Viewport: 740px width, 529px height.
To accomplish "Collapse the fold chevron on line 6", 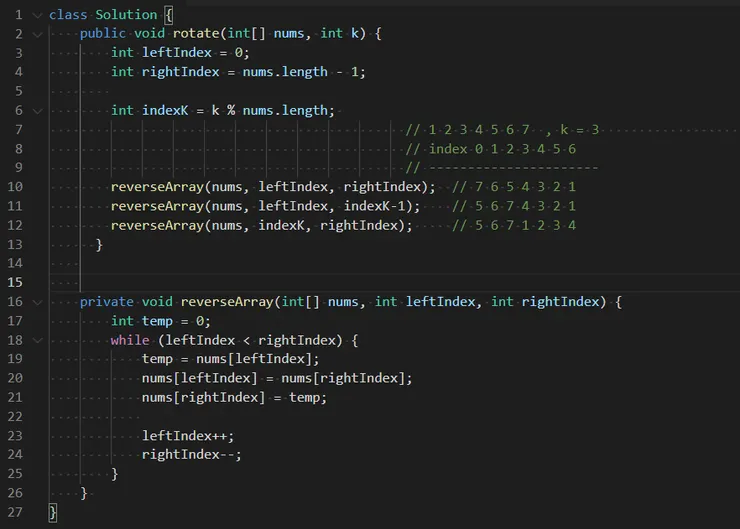I will point(37,111).
